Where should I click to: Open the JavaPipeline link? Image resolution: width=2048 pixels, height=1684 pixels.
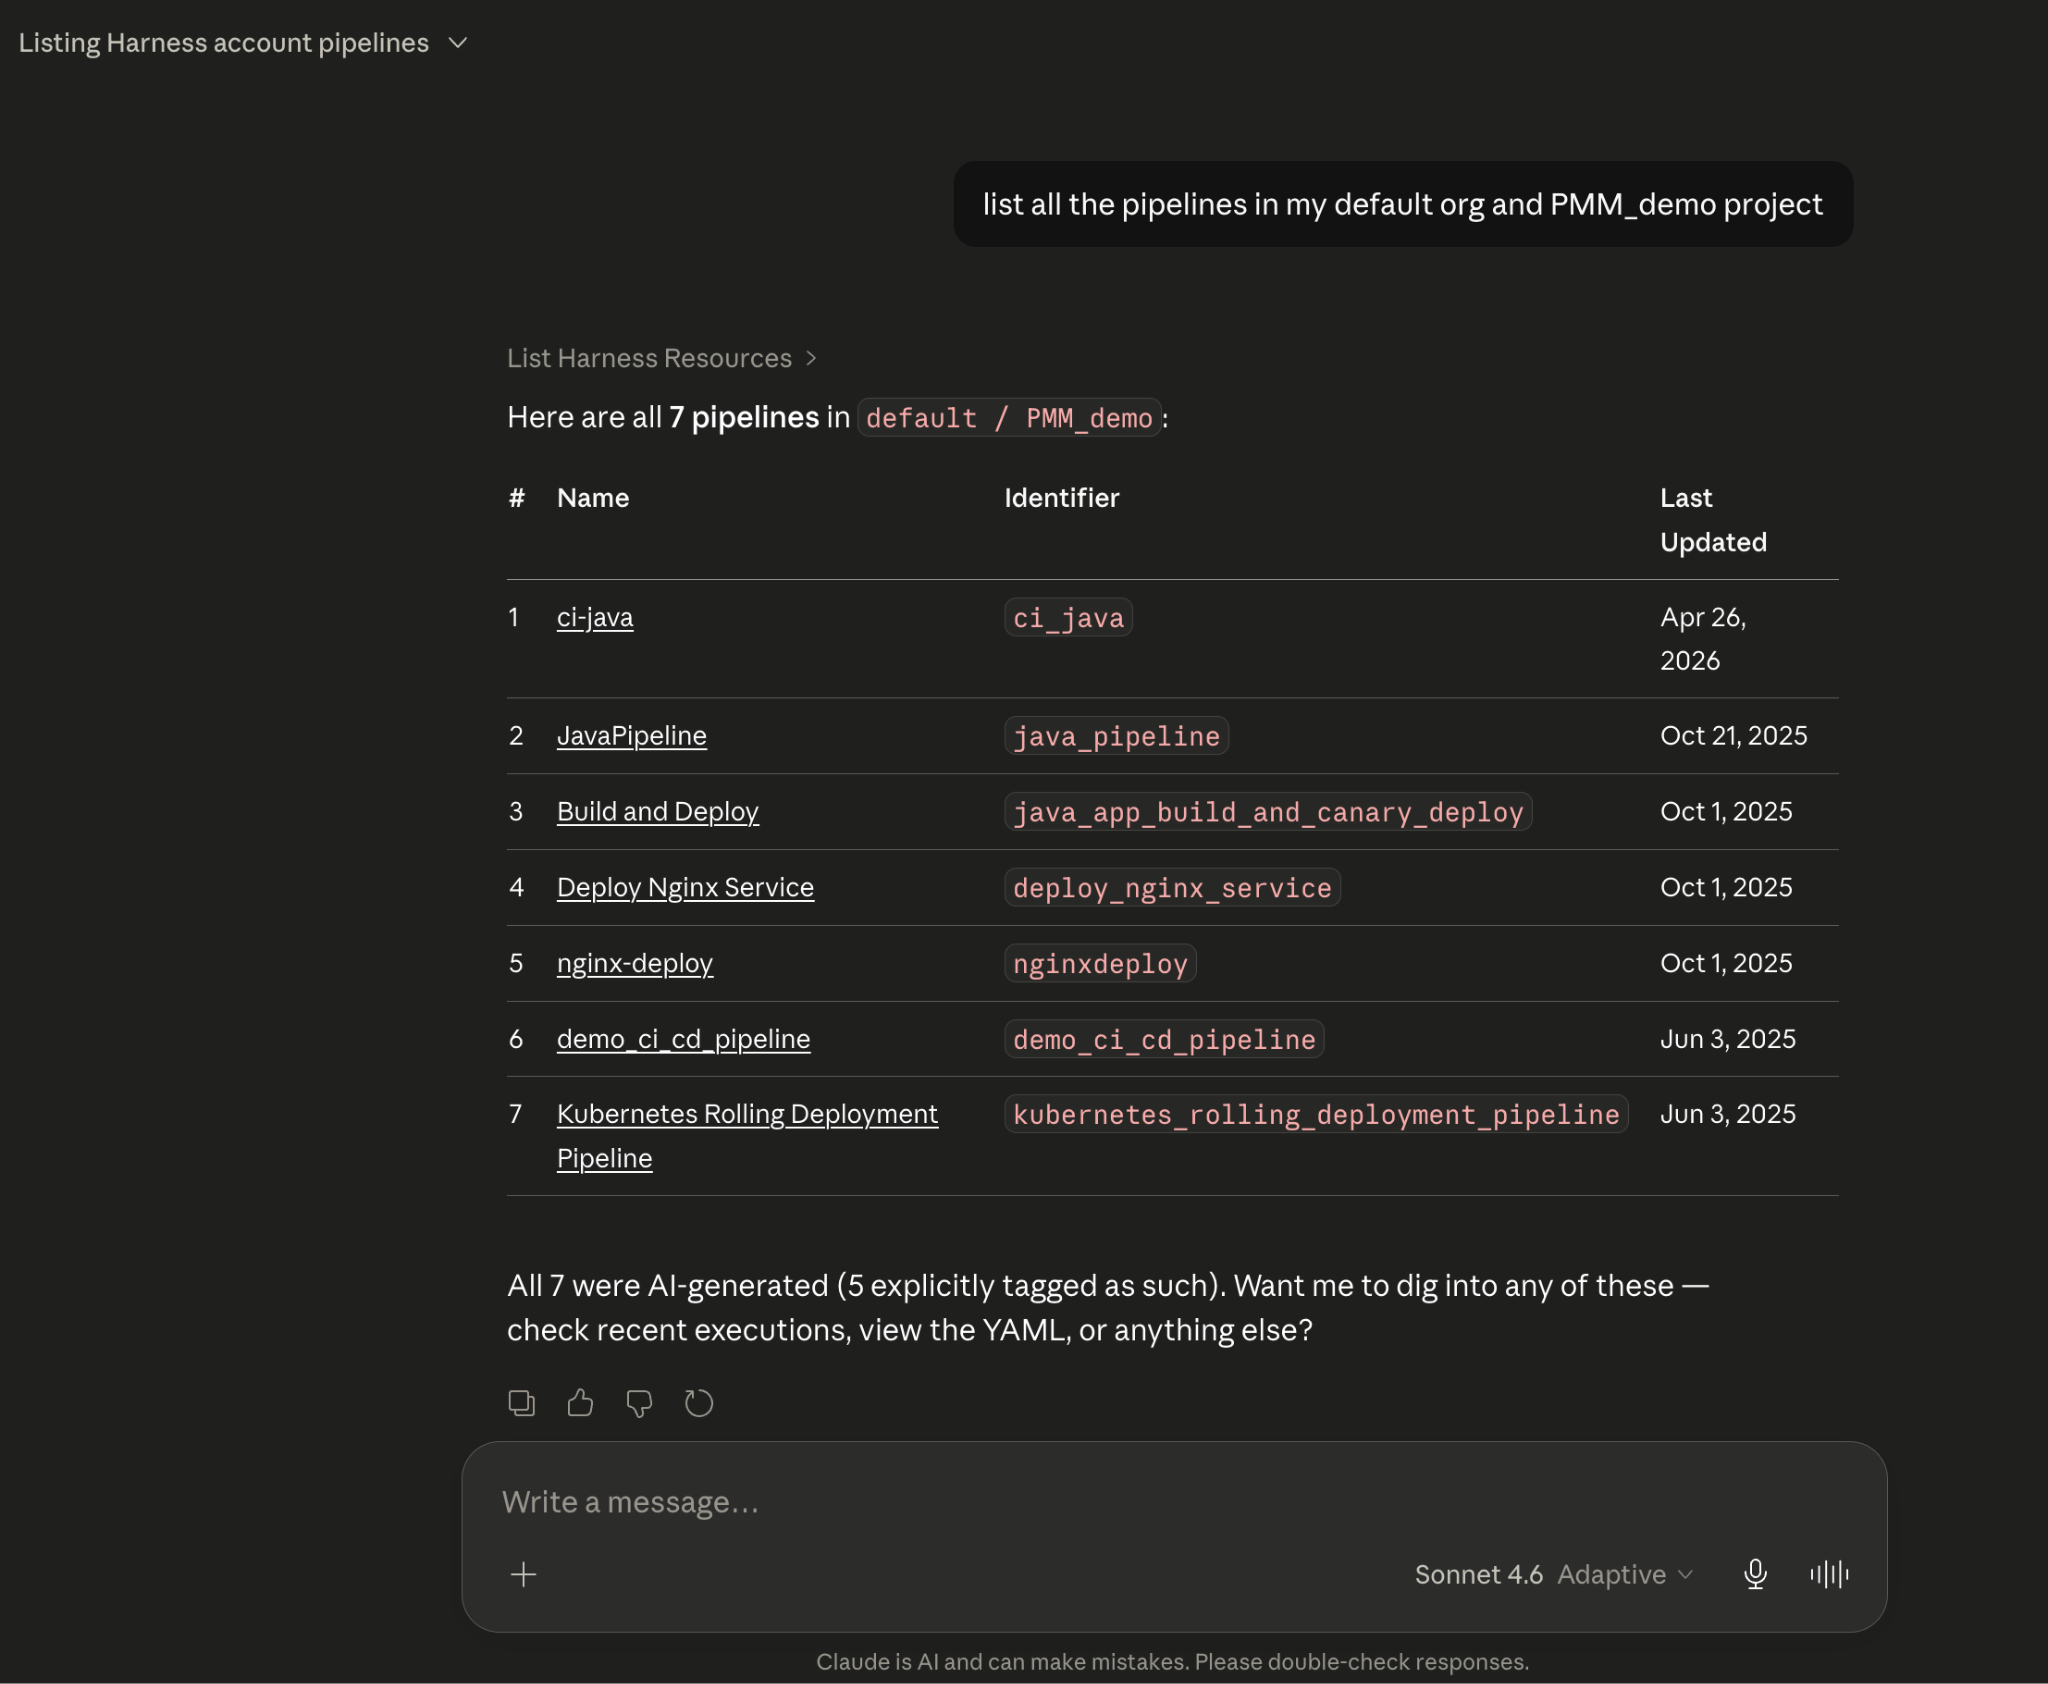[632, 736]
